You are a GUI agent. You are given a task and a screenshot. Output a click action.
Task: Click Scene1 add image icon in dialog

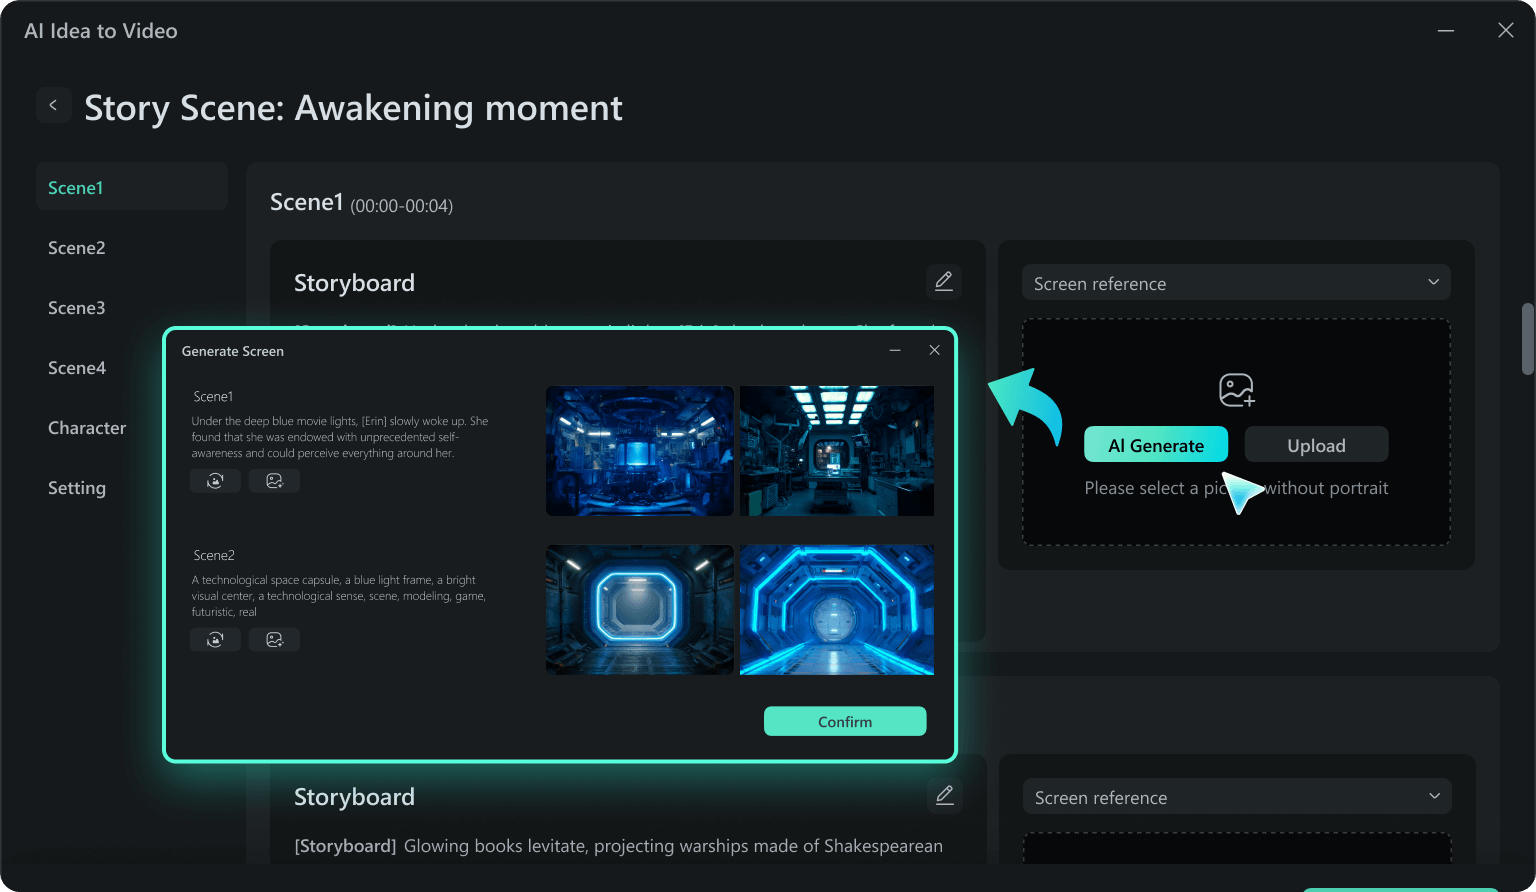click(x=274, y=481)
